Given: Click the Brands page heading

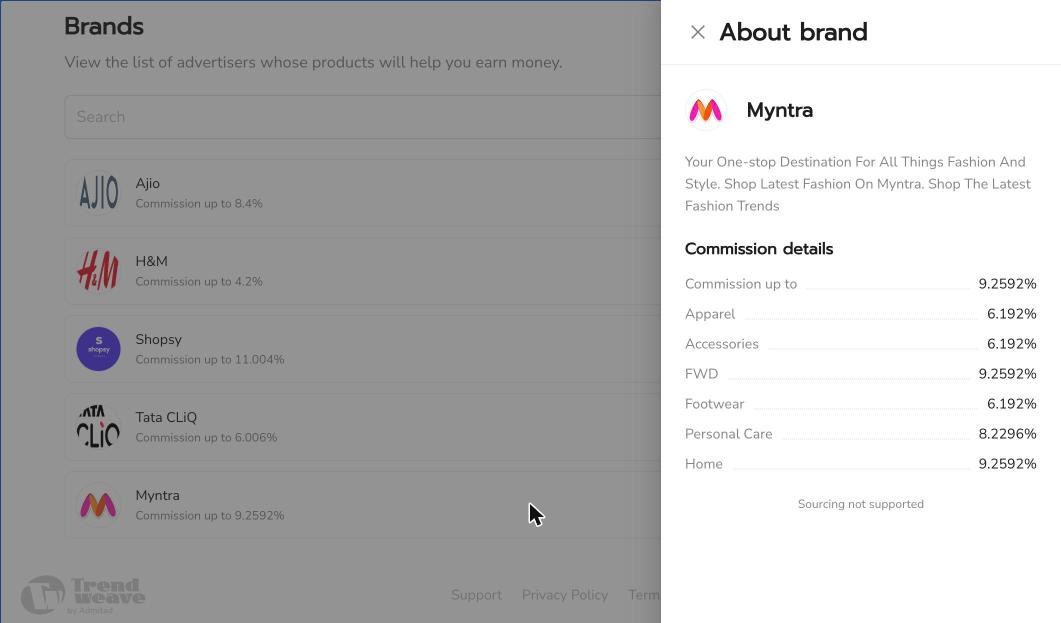Looking at the screenshot, I should coord(104,26).
